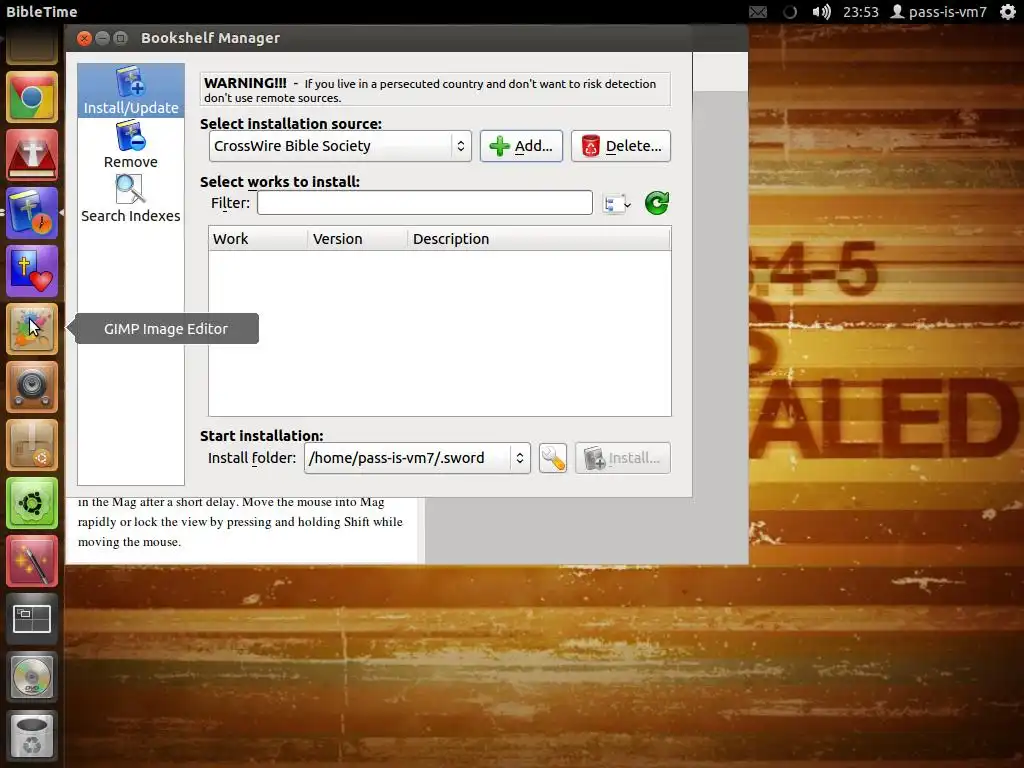Open the Install/Update page

[131, 91]
